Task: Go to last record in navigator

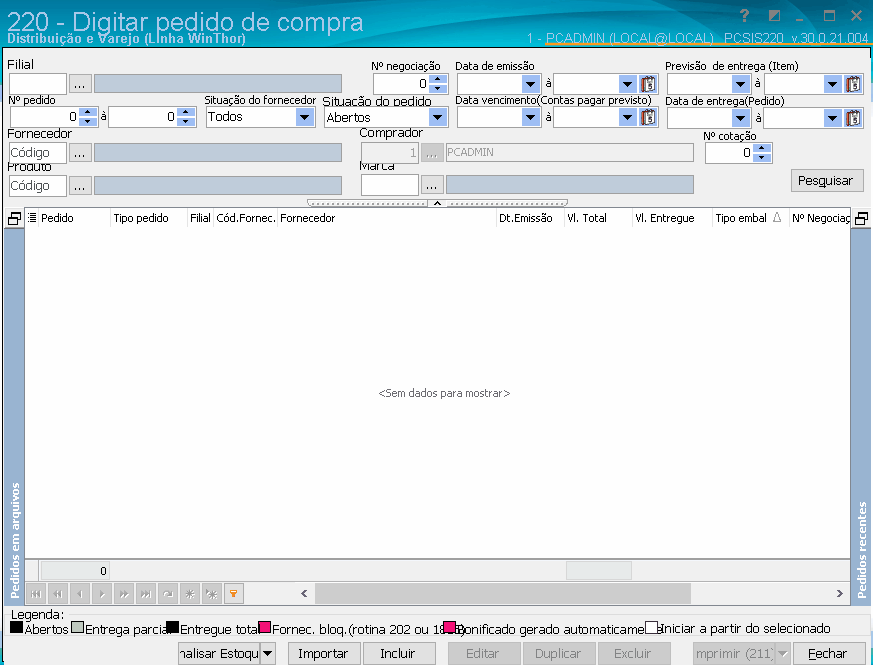Action: (146, 594)
